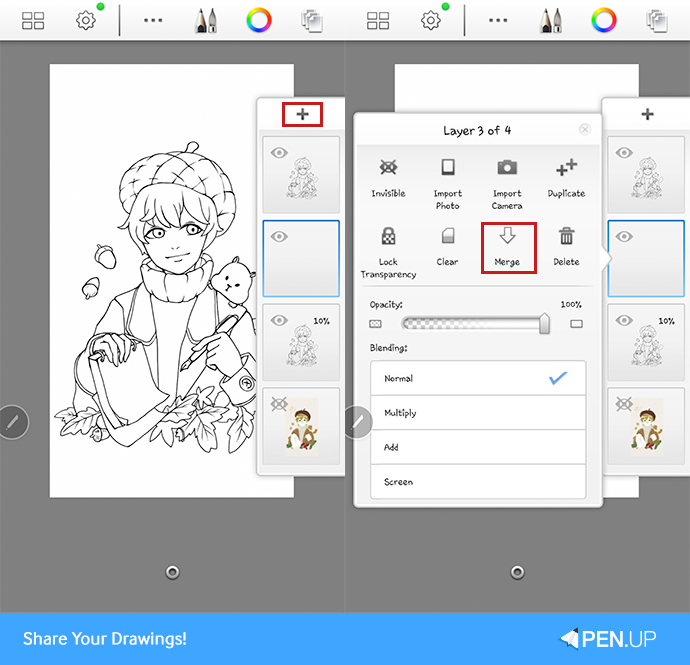Select the Normal blending mode
This screenshot has width=690, height=665.
(x=478, y=378)
